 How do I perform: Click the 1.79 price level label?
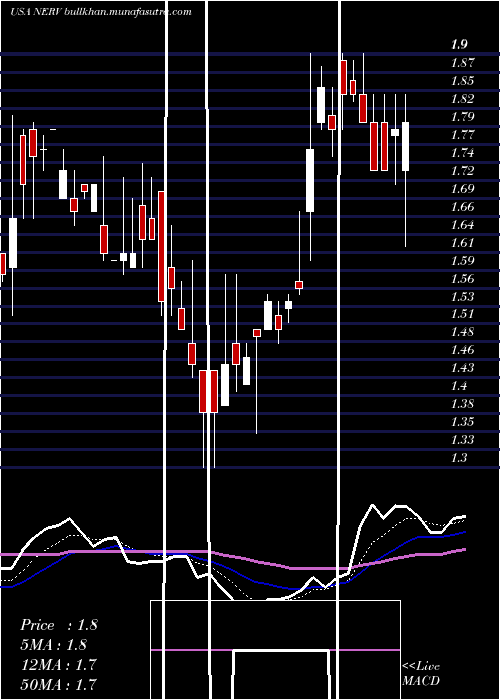point(462,117)
